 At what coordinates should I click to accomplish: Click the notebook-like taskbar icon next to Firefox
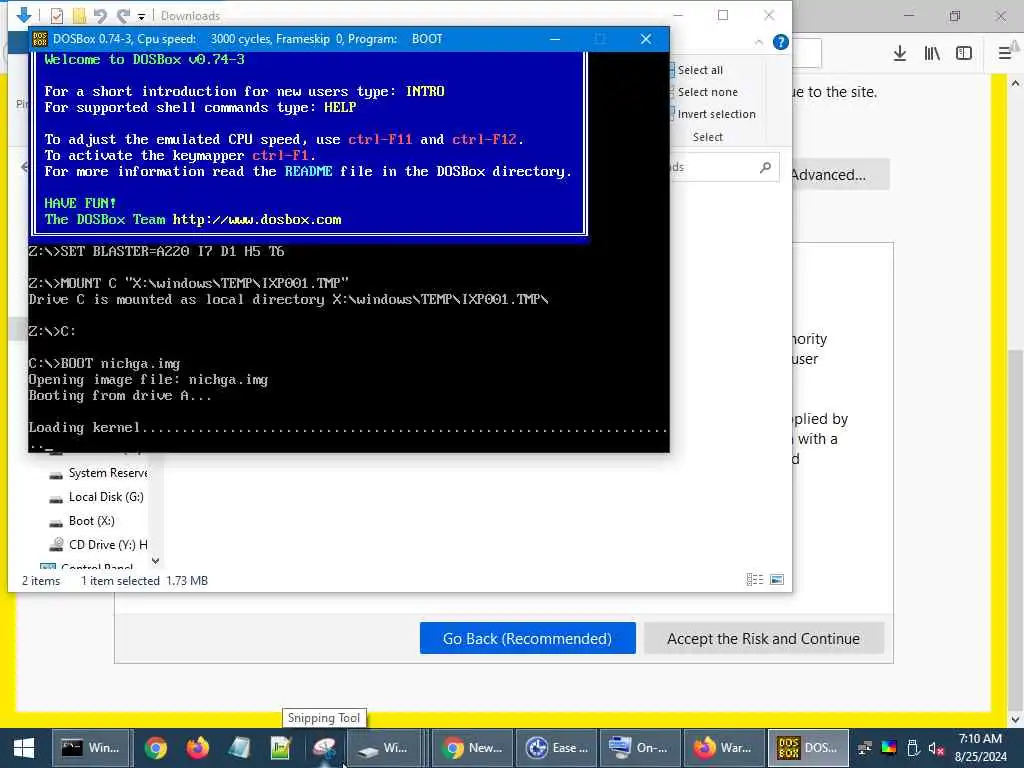pos(239,748)
